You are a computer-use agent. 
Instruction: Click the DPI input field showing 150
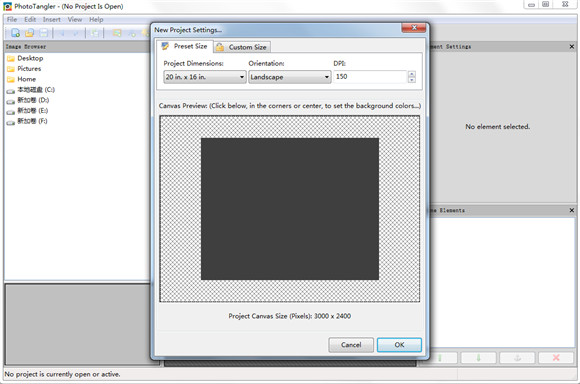coord(370,77)
